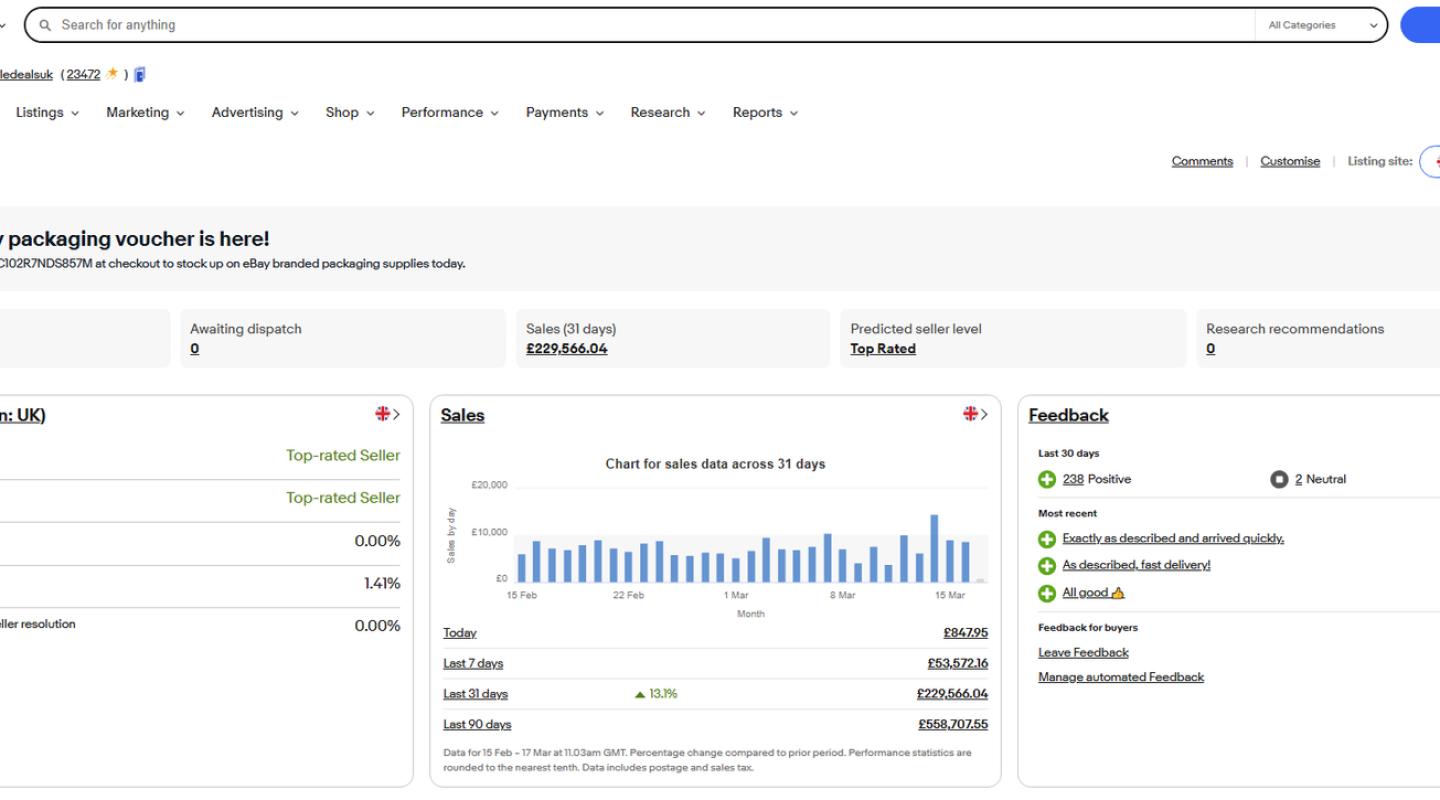
Task: Expand the Listings menu
Action: coord(47,113)
